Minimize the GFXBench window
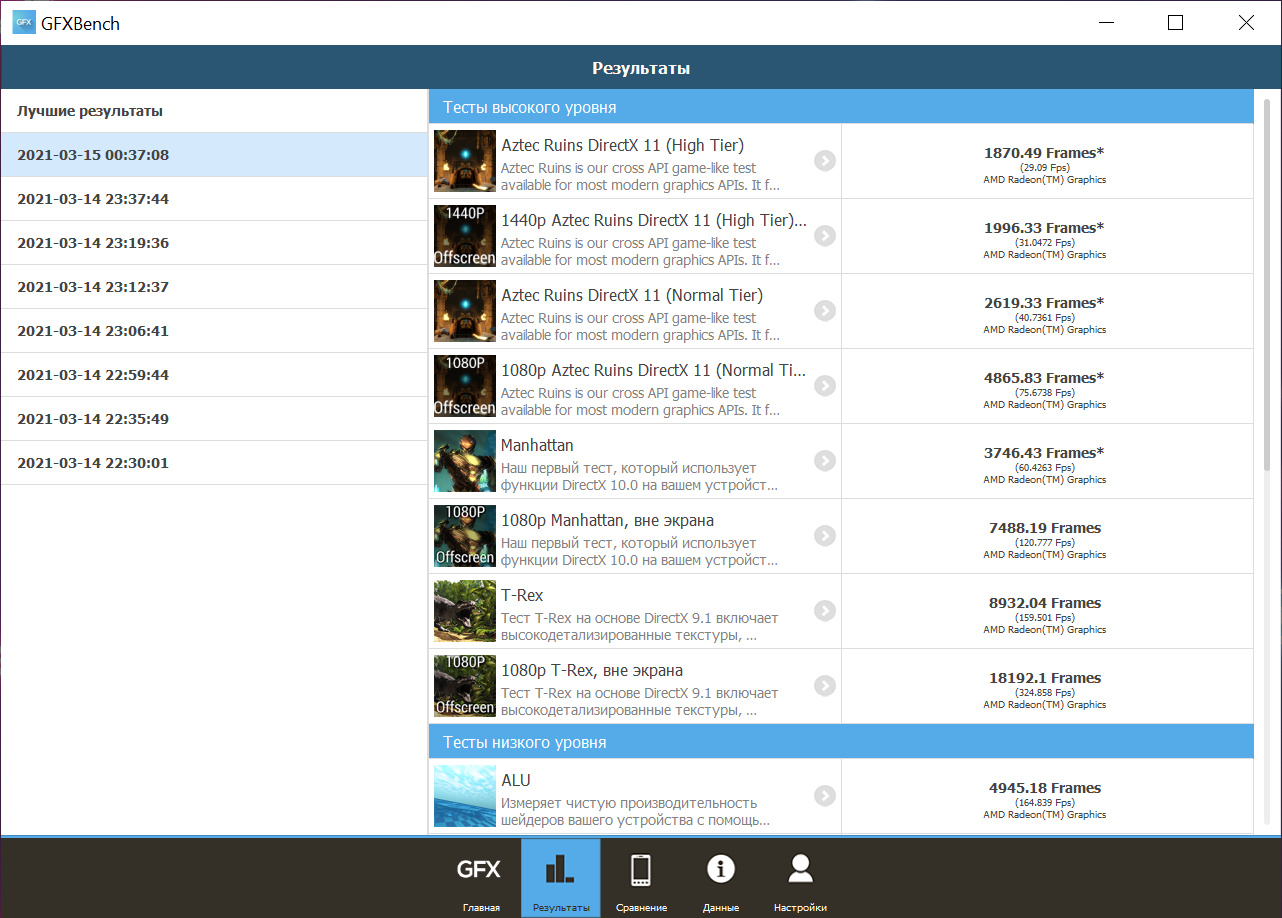The height and width of the screenshot is (918, 1282). click(x=1106, y=22)
